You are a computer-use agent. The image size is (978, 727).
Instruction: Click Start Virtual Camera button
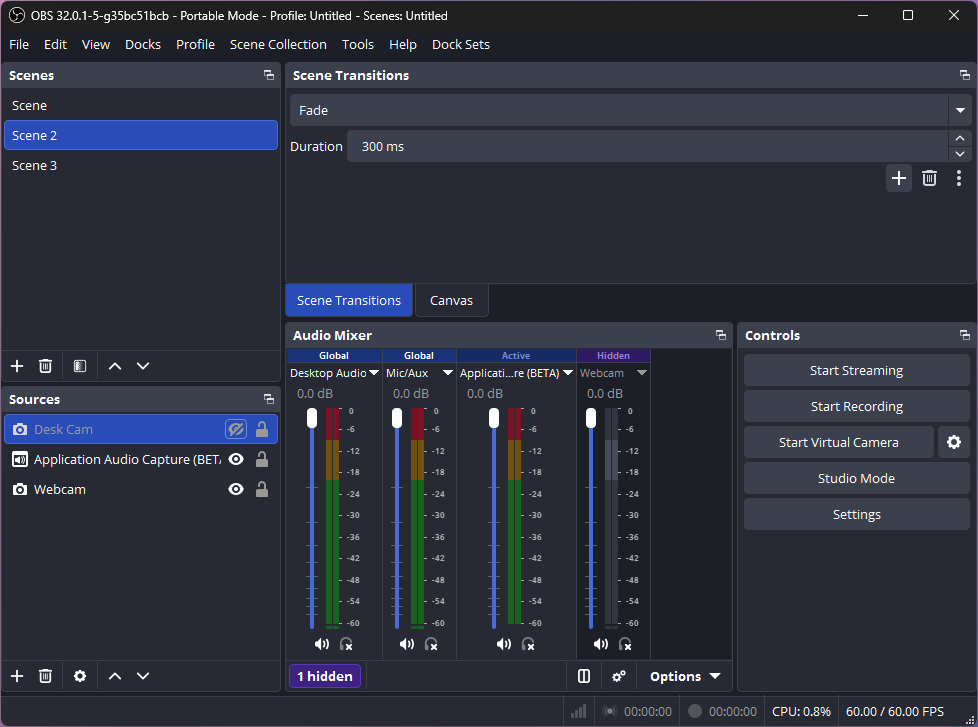click(x=839, y=443)
